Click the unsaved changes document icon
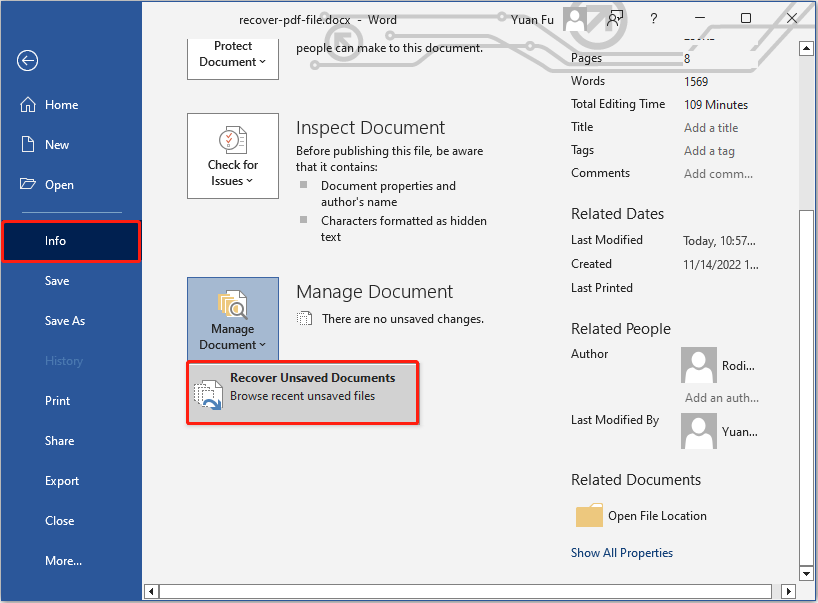Screen dimensions: 818x603 point(305,318)
